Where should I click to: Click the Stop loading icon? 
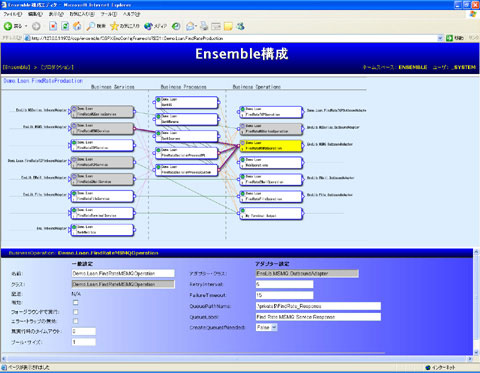pos(53,26)
